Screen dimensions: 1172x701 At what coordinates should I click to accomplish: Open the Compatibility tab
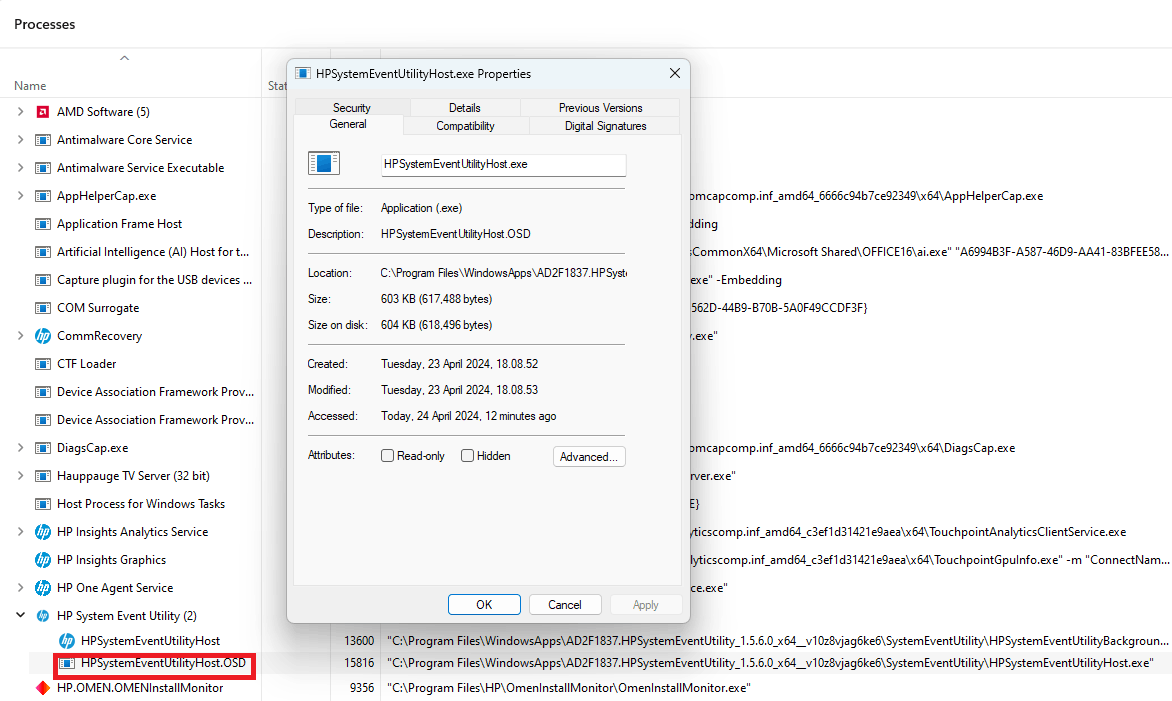[x=465, y=126]
